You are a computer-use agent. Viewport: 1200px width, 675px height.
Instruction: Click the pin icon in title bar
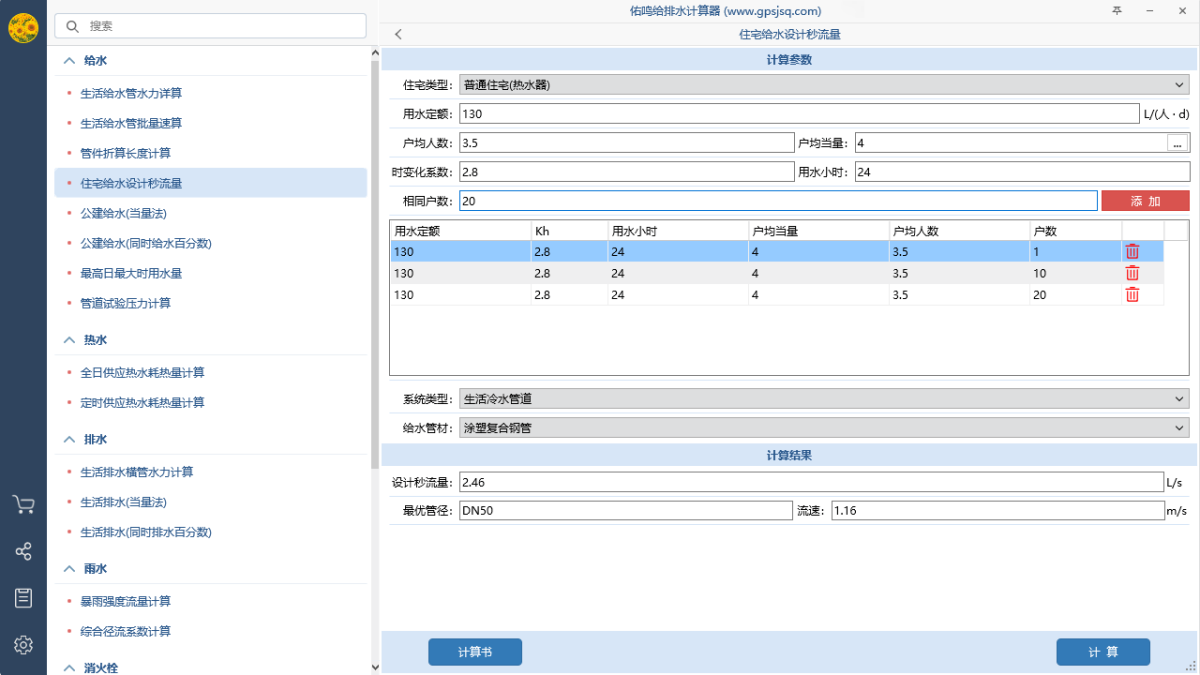coord(1117,11)
